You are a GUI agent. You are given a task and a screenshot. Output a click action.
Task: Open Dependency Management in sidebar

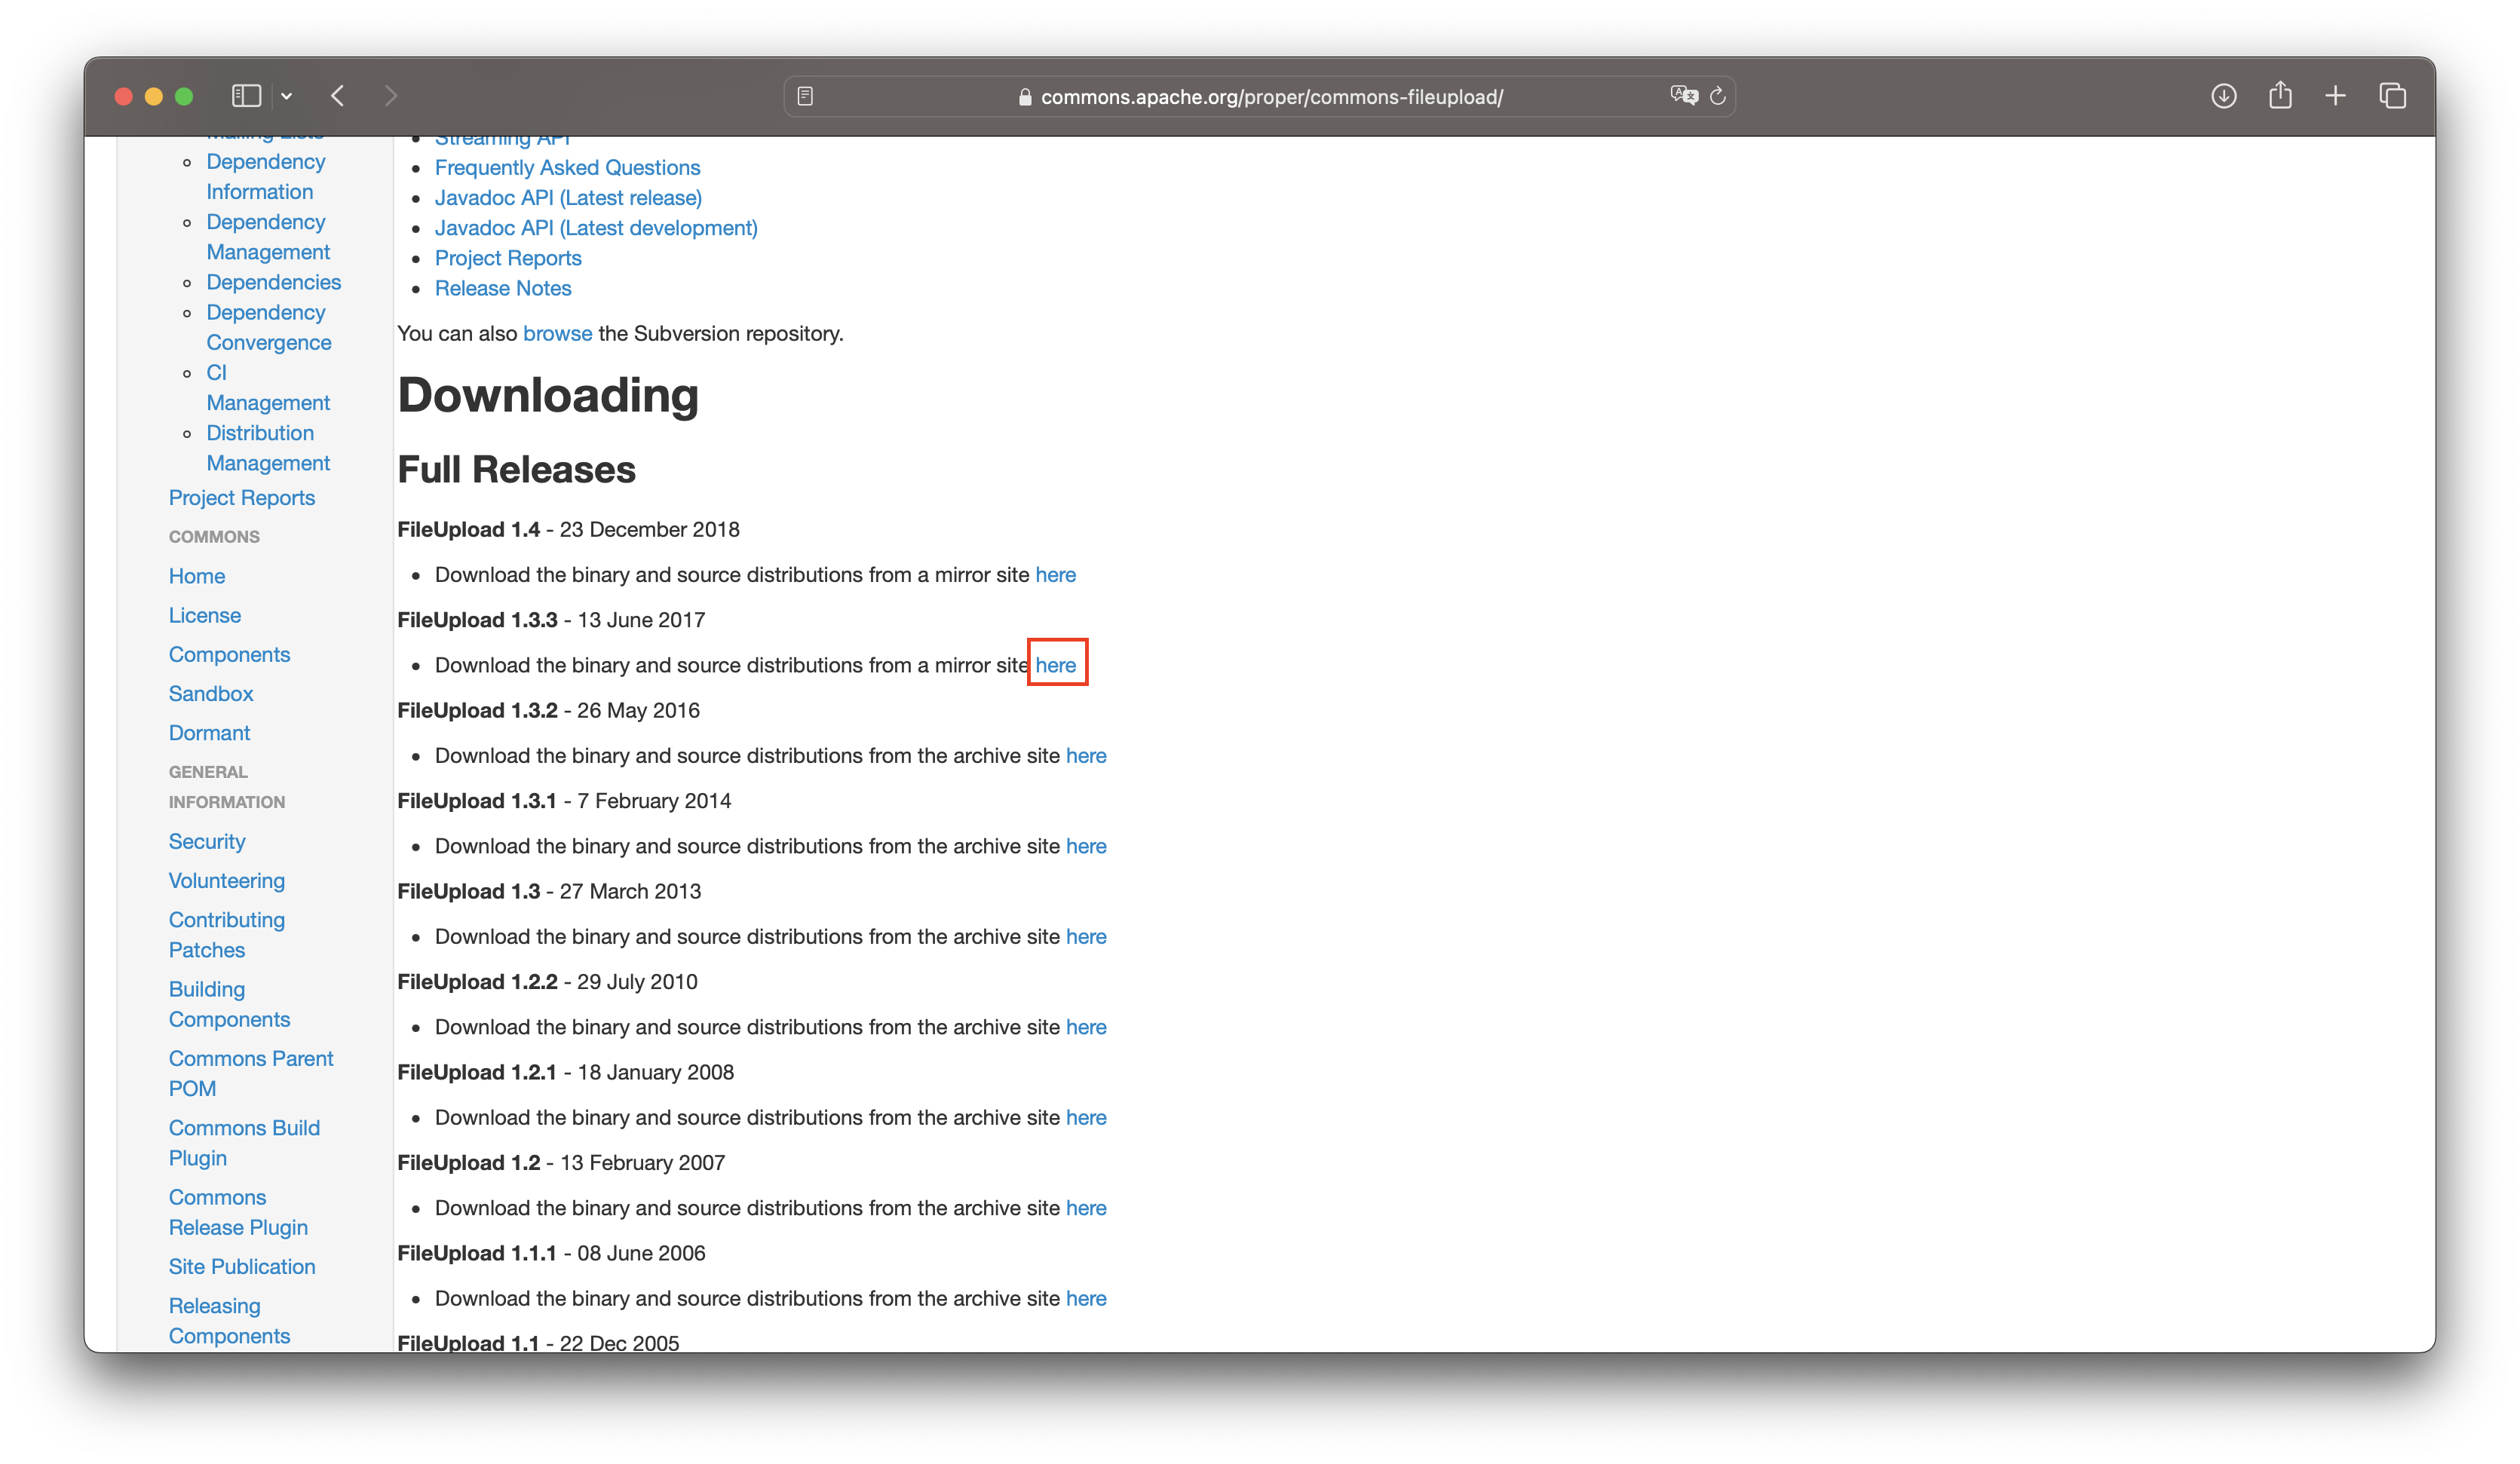pyautogui.click(x=267, y=237)
